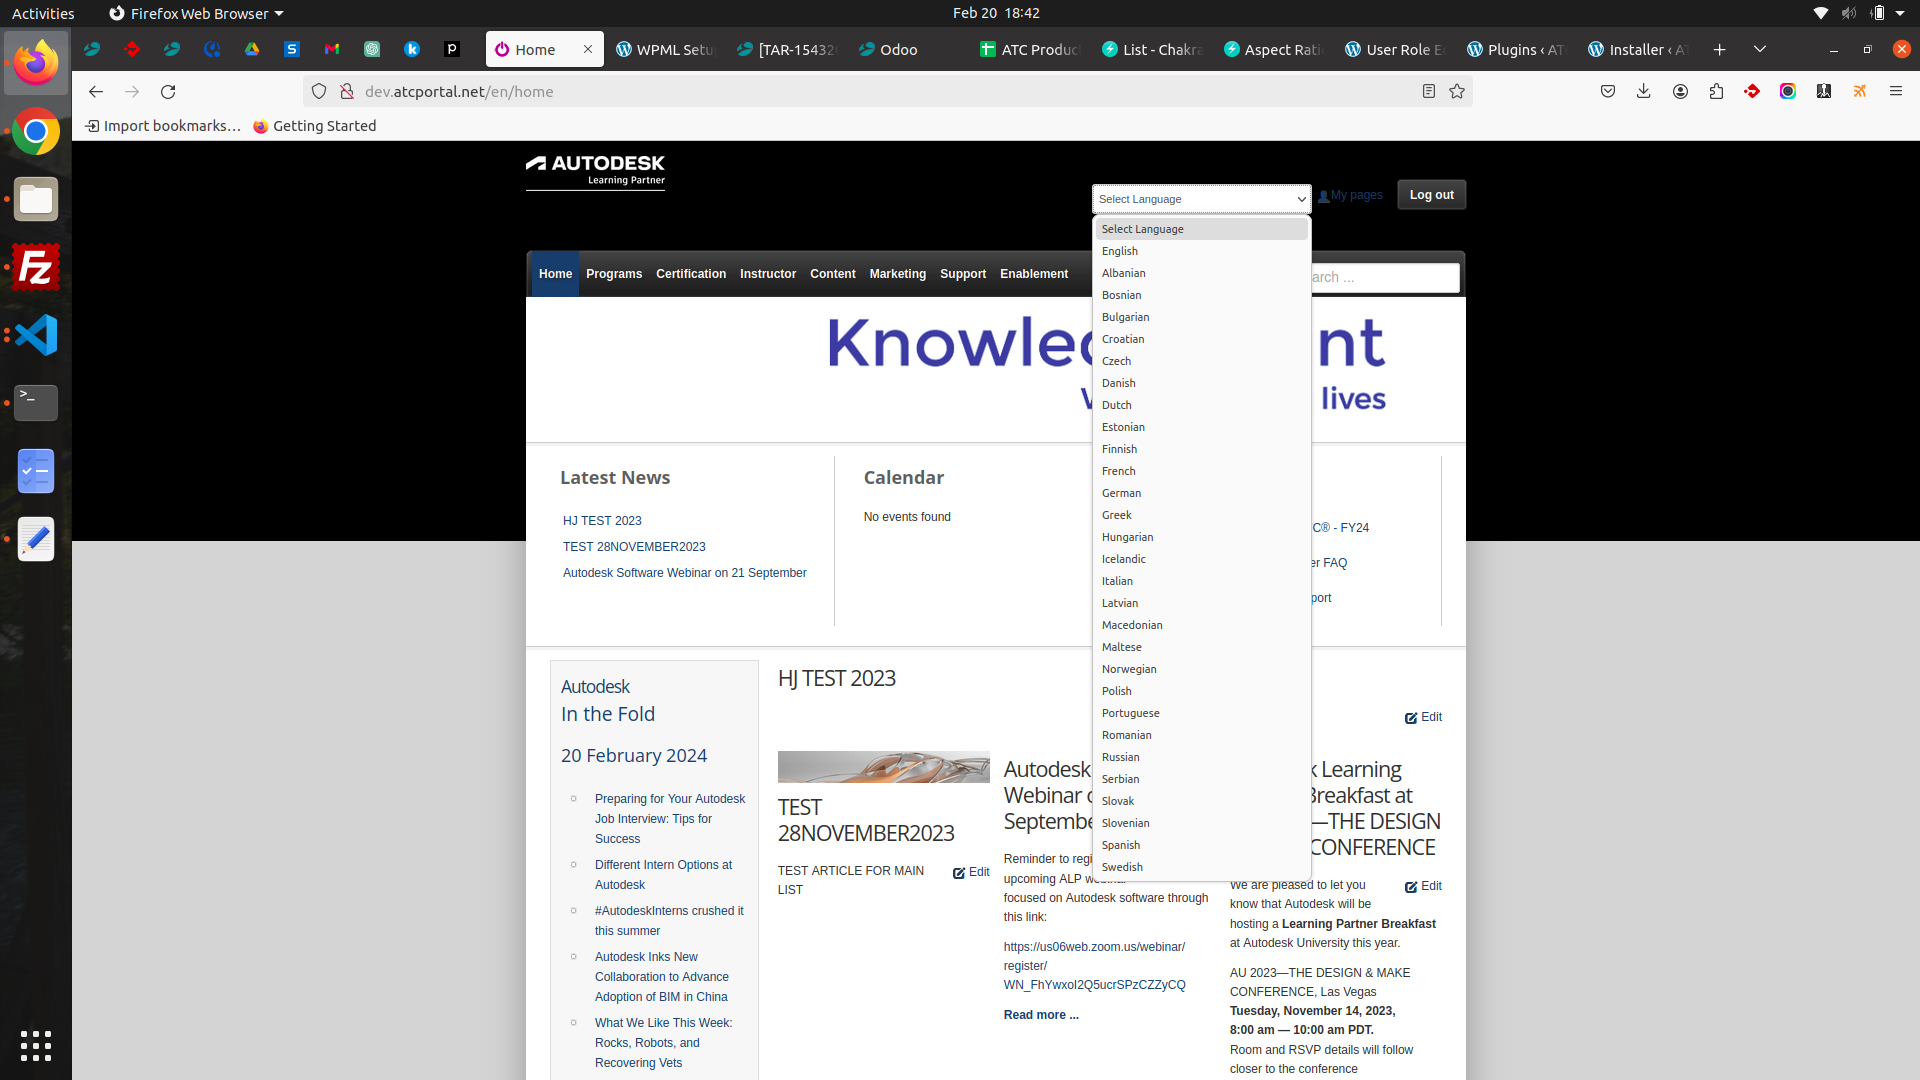Viewport: 1920px width, 1080px height.
Task: Open a new browser tab
Action: click(x=1719, y=49)
